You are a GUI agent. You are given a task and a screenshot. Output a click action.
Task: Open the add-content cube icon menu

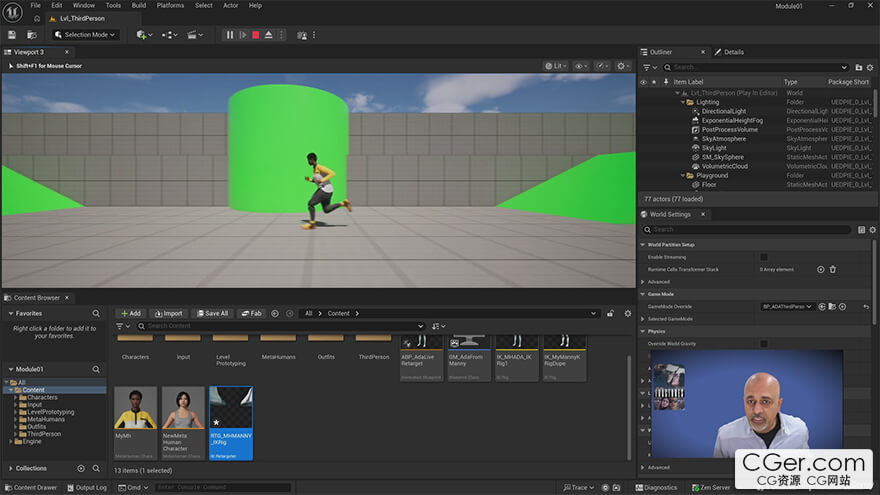142,35
